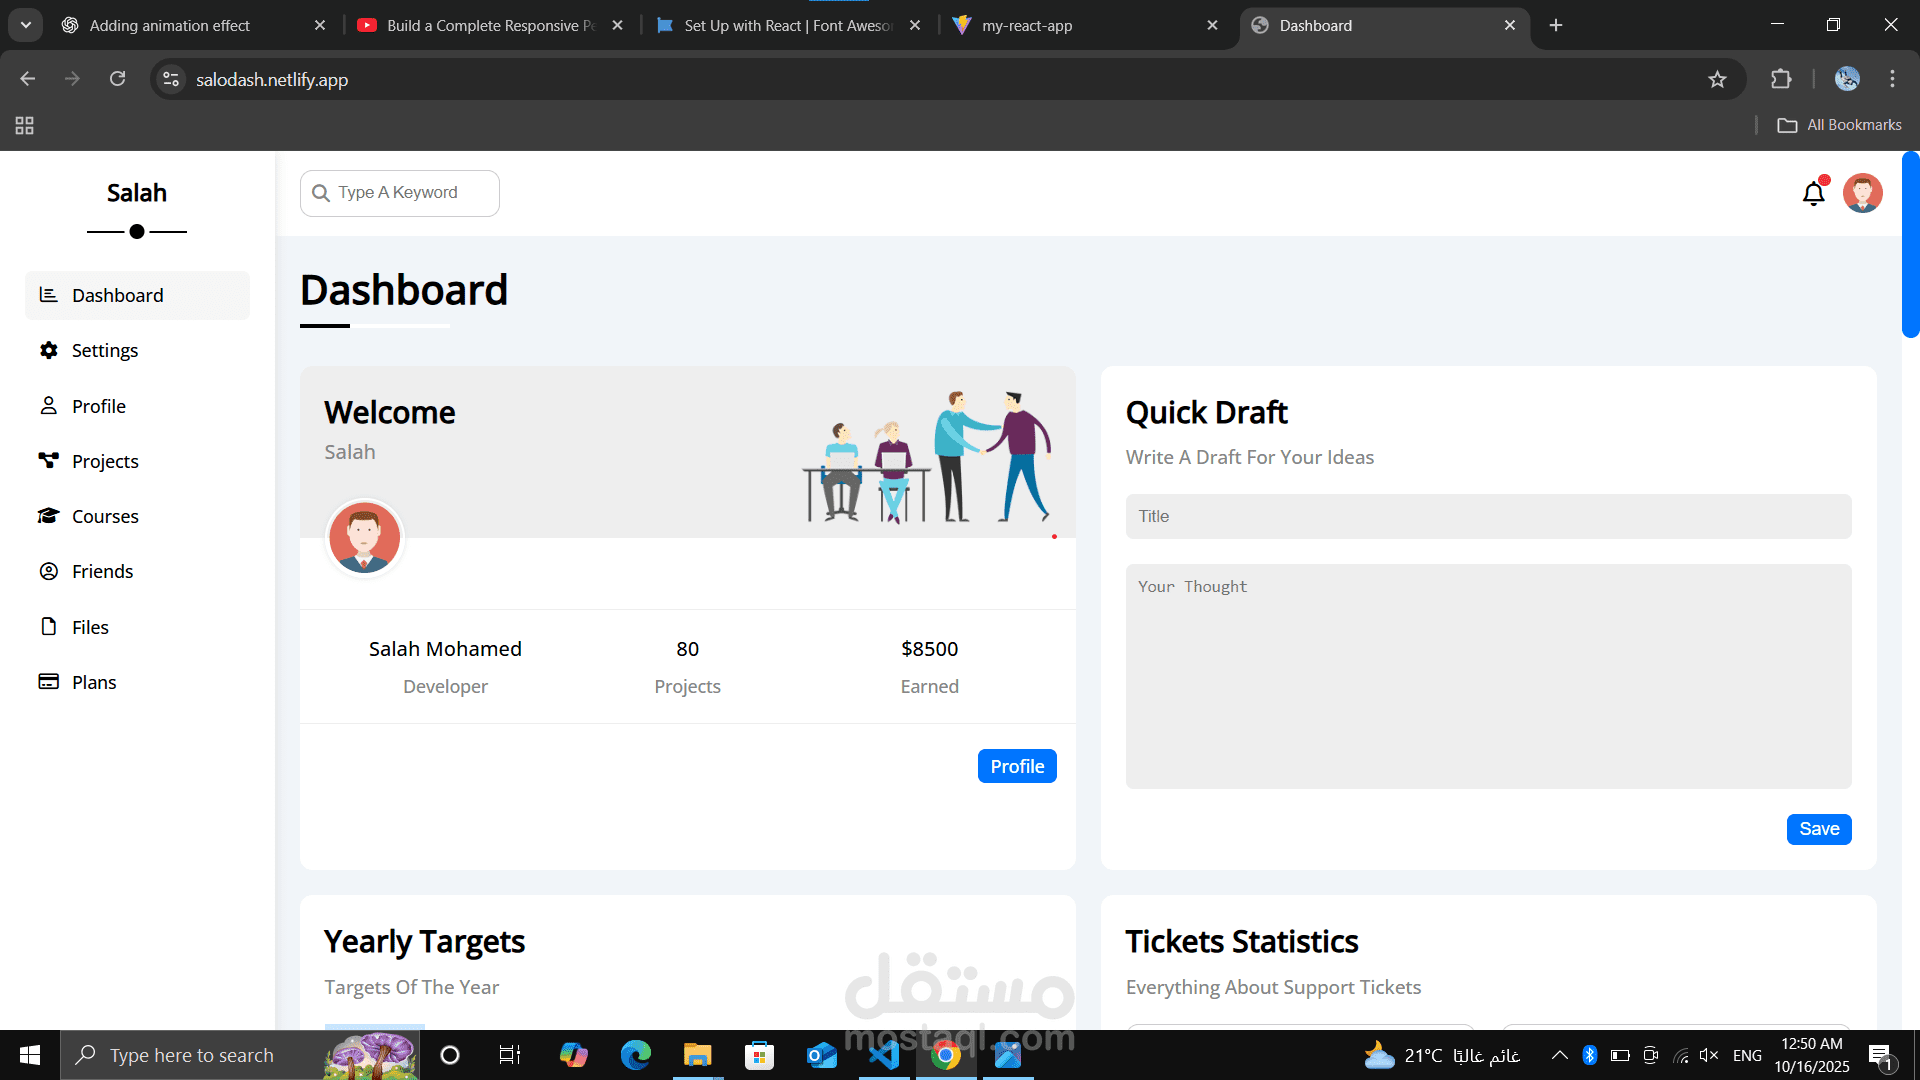The width and height of the screenshot is (1920, 1080).
Task: Click the Profile button in the Welcome card
Action: (x=1016, y=766)
